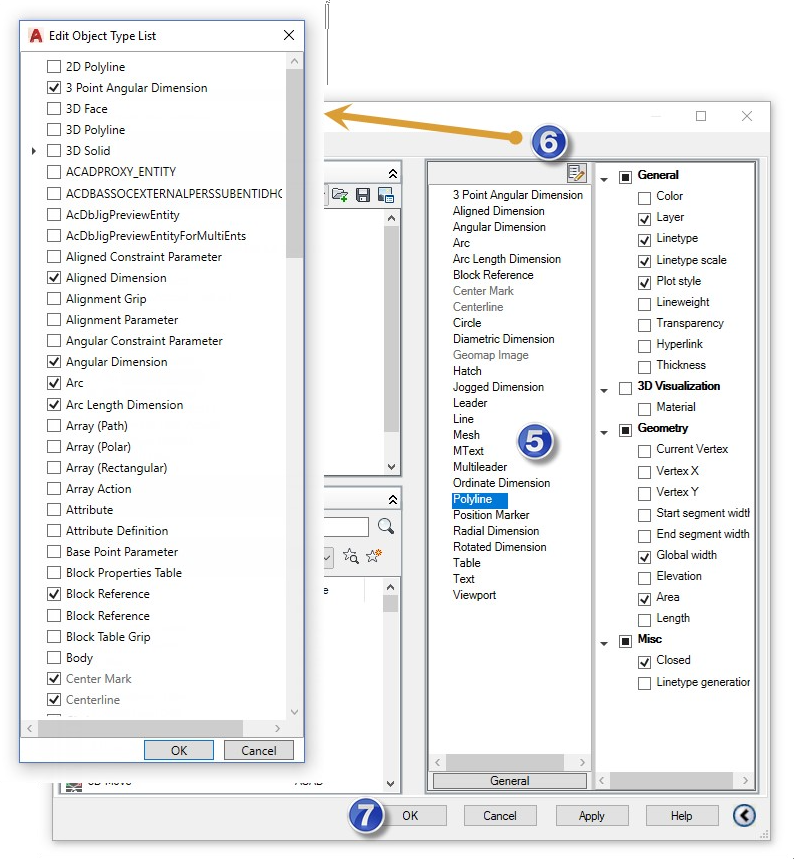Click the save customization icon
Image resolution: width=794 pixels, height=859 pixels.
coord(362,195)
